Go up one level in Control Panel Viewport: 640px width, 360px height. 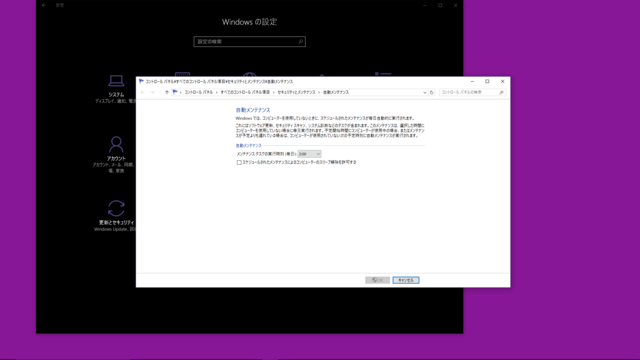(x=167, y=93)
